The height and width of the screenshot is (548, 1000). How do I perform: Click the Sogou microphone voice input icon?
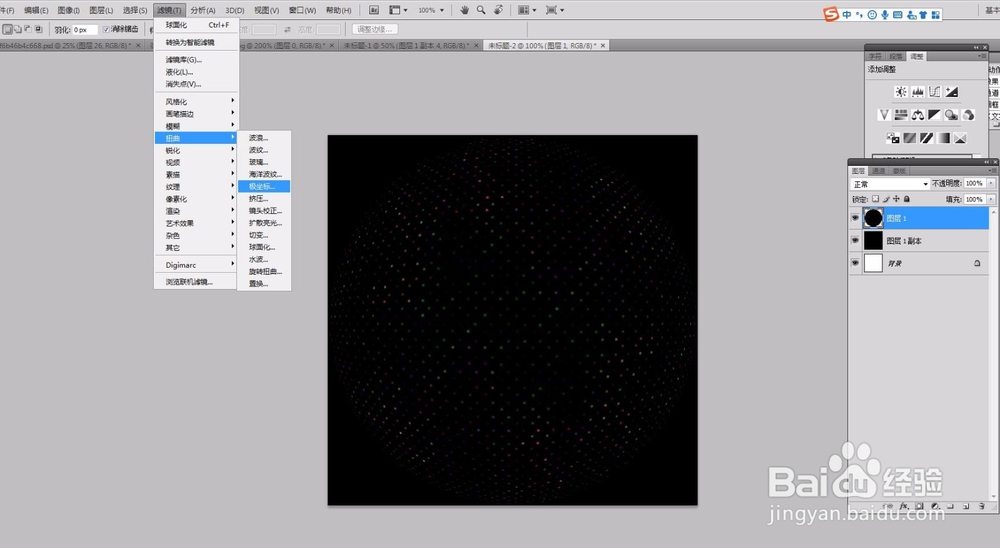coord(885,14)
